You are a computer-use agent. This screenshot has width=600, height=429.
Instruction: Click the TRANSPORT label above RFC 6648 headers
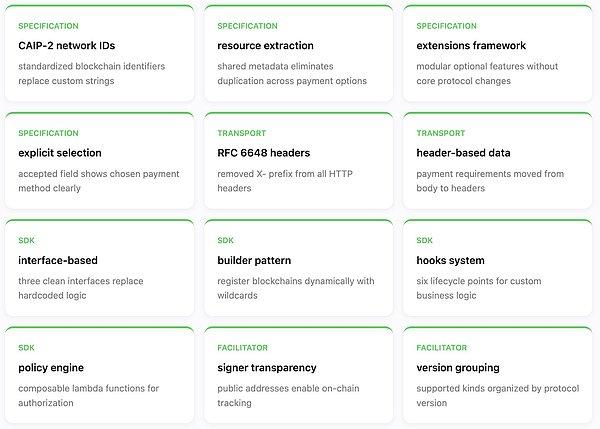point(242,132)
